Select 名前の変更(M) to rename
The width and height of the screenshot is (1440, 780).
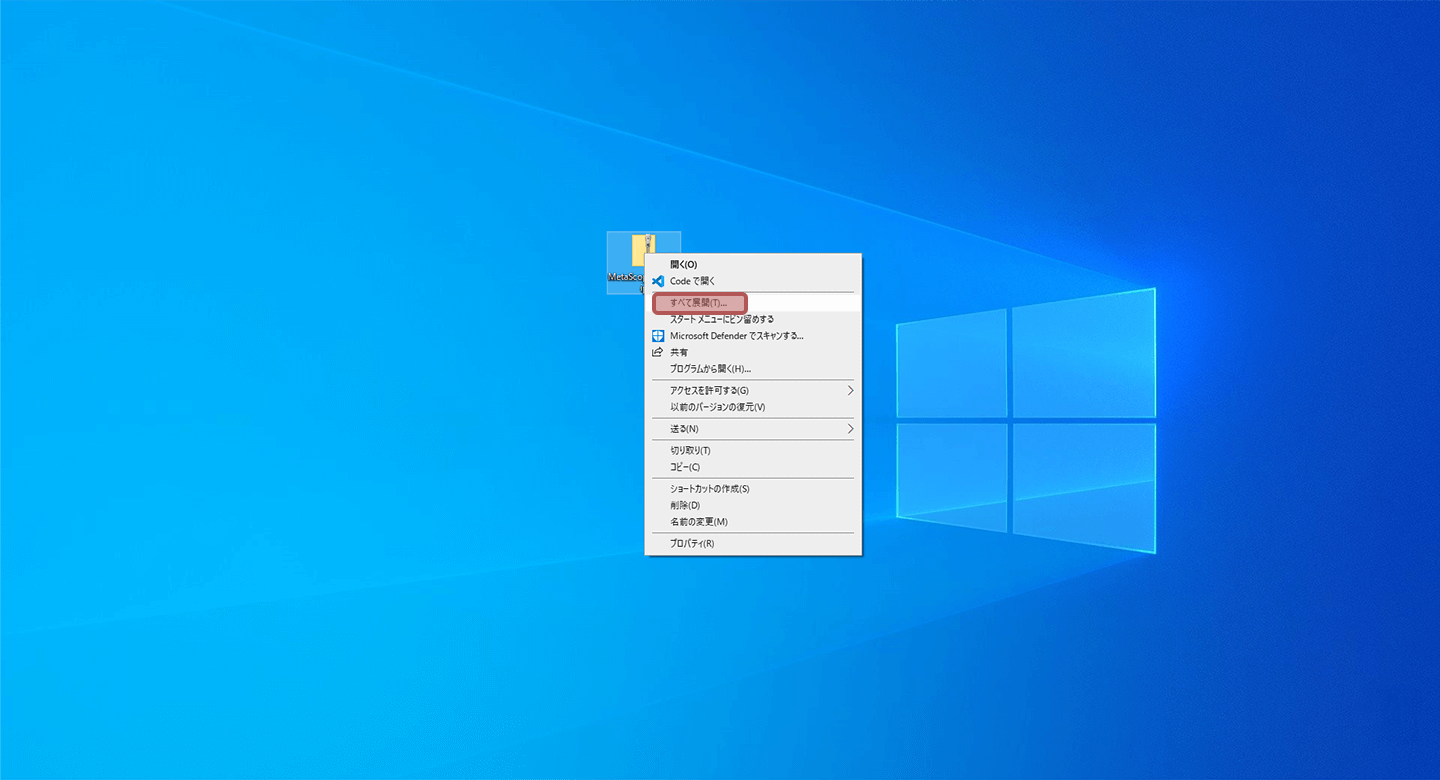(x=698, y=522)
